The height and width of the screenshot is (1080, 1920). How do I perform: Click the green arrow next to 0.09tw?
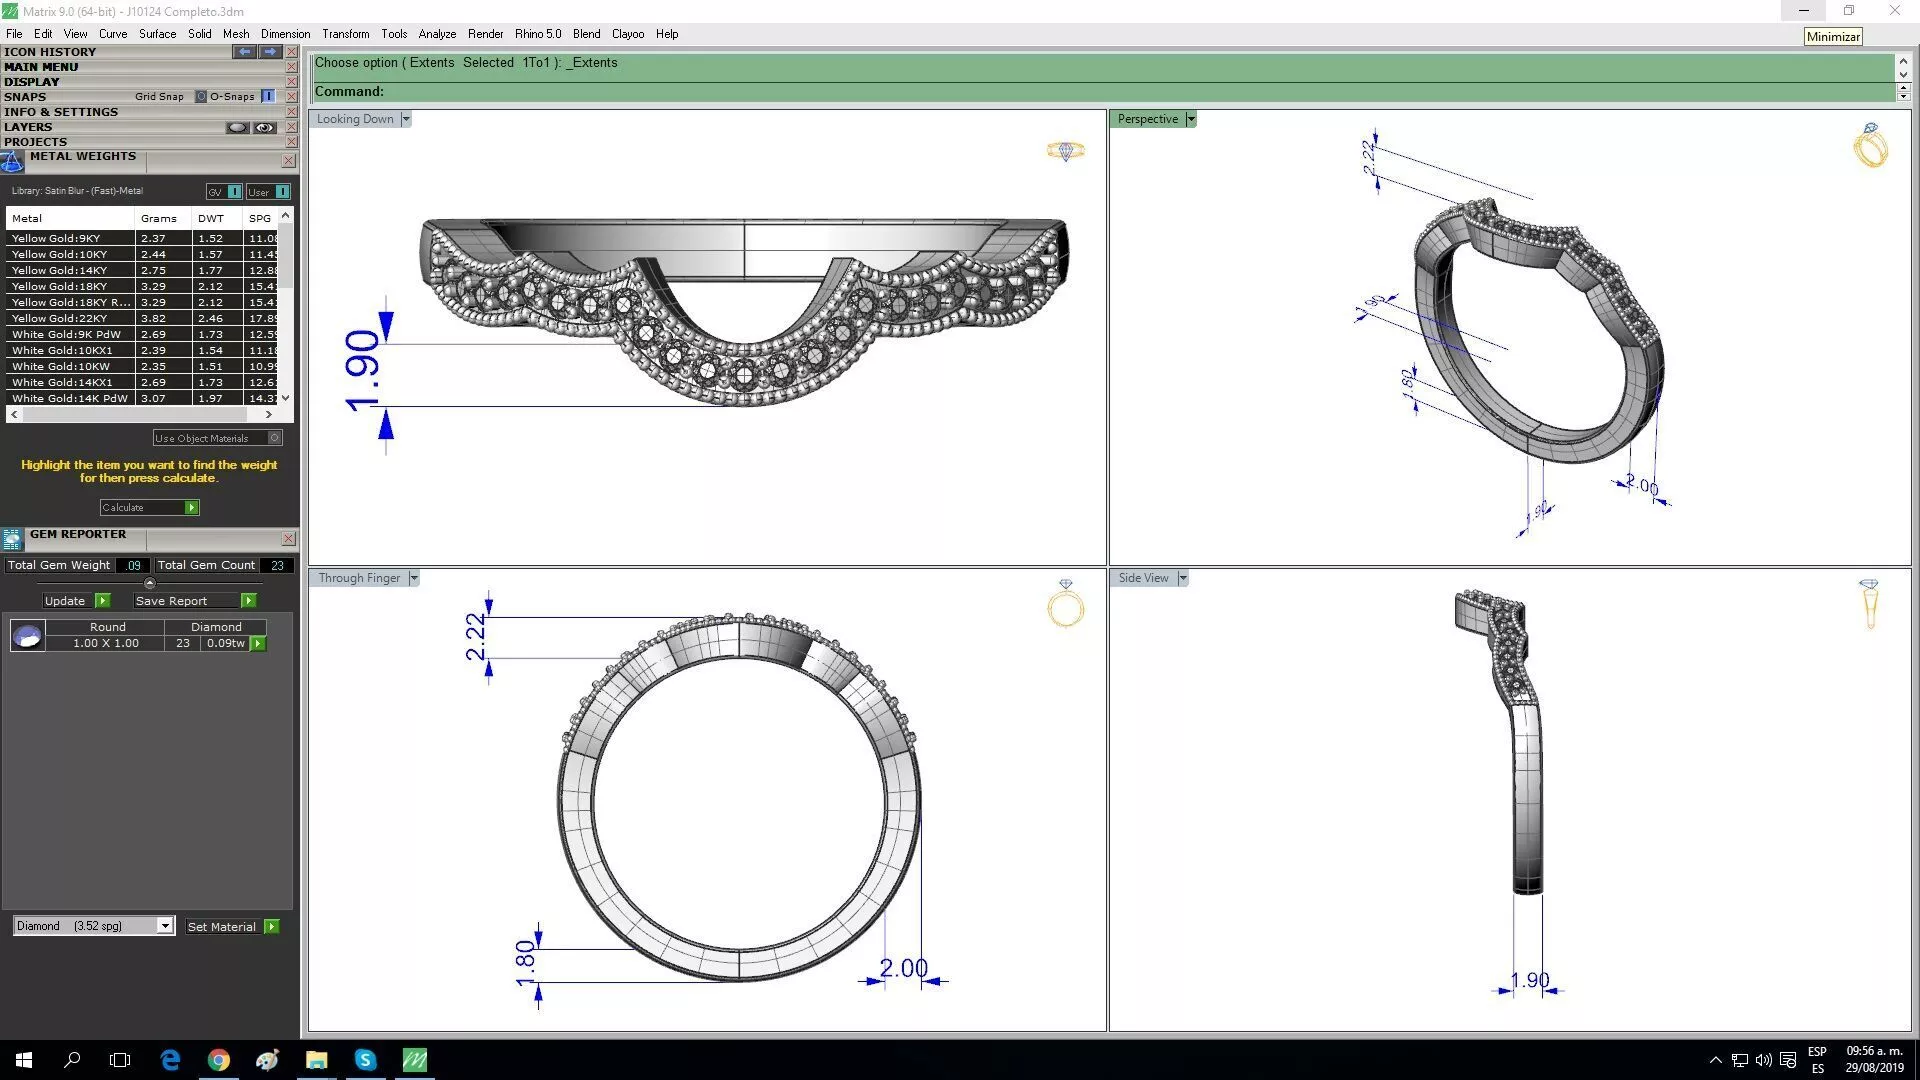coord(258,644)
